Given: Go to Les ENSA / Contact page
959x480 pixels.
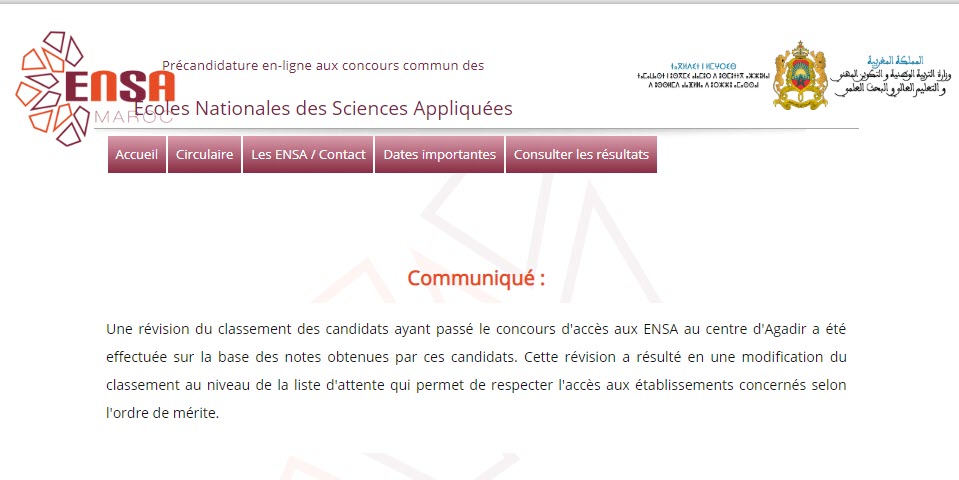Looking at the screenshot, I should [x=308, y=155].
